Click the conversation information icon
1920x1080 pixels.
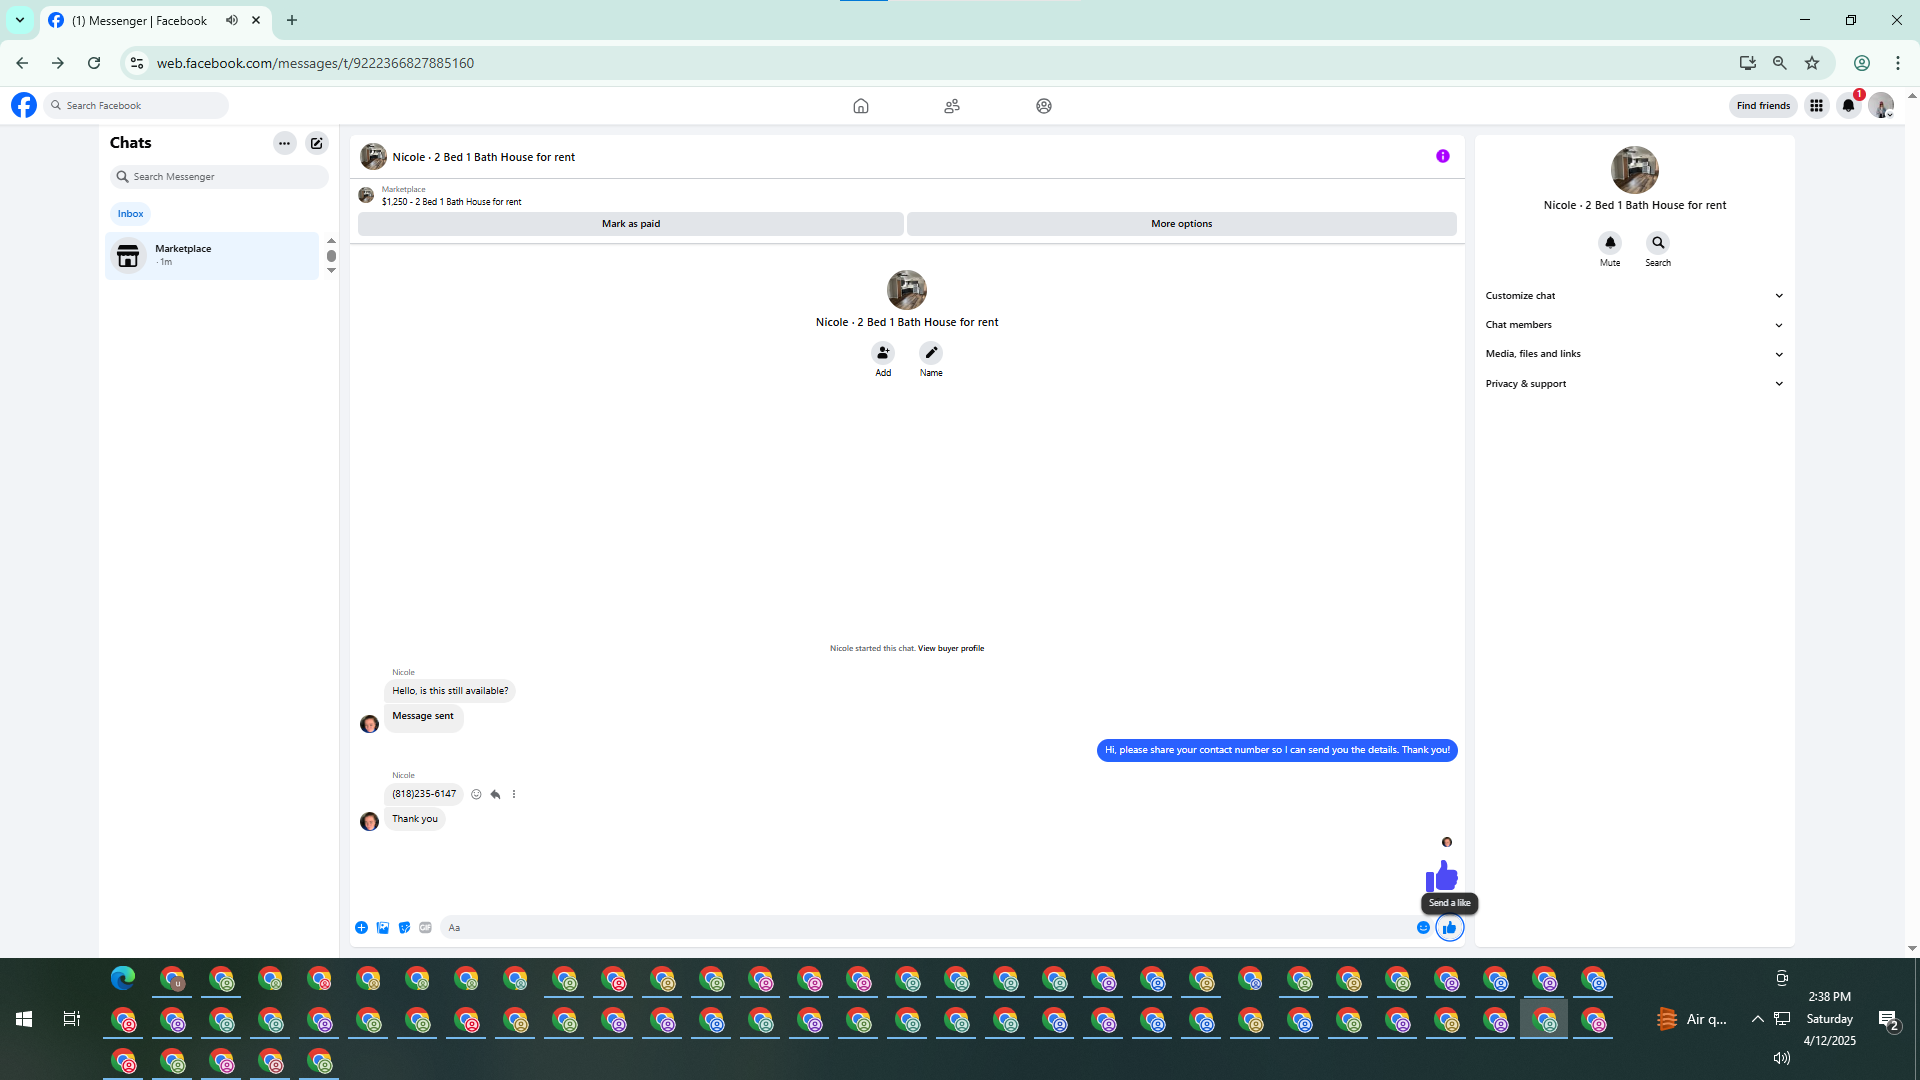[x=1442, y=156]
